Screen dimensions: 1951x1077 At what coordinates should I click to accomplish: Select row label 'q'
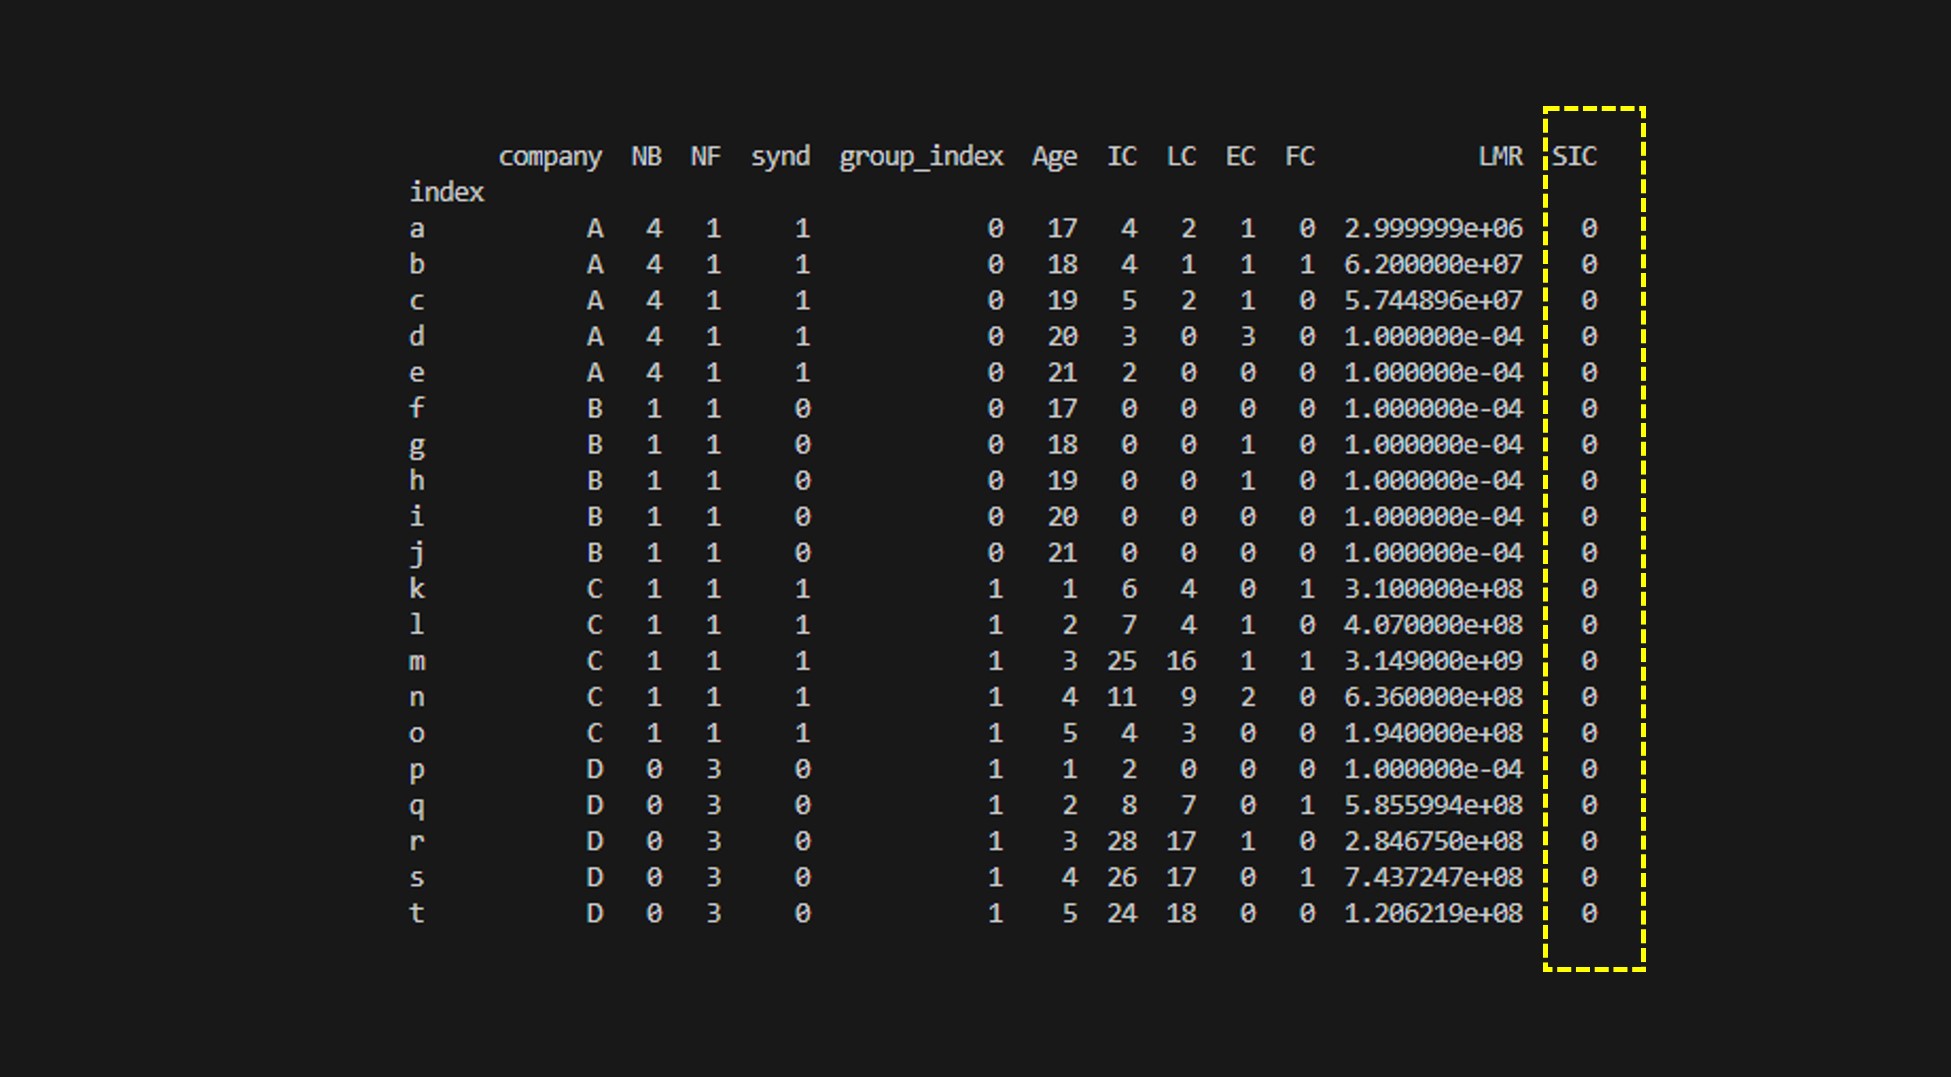pos(417,807)
